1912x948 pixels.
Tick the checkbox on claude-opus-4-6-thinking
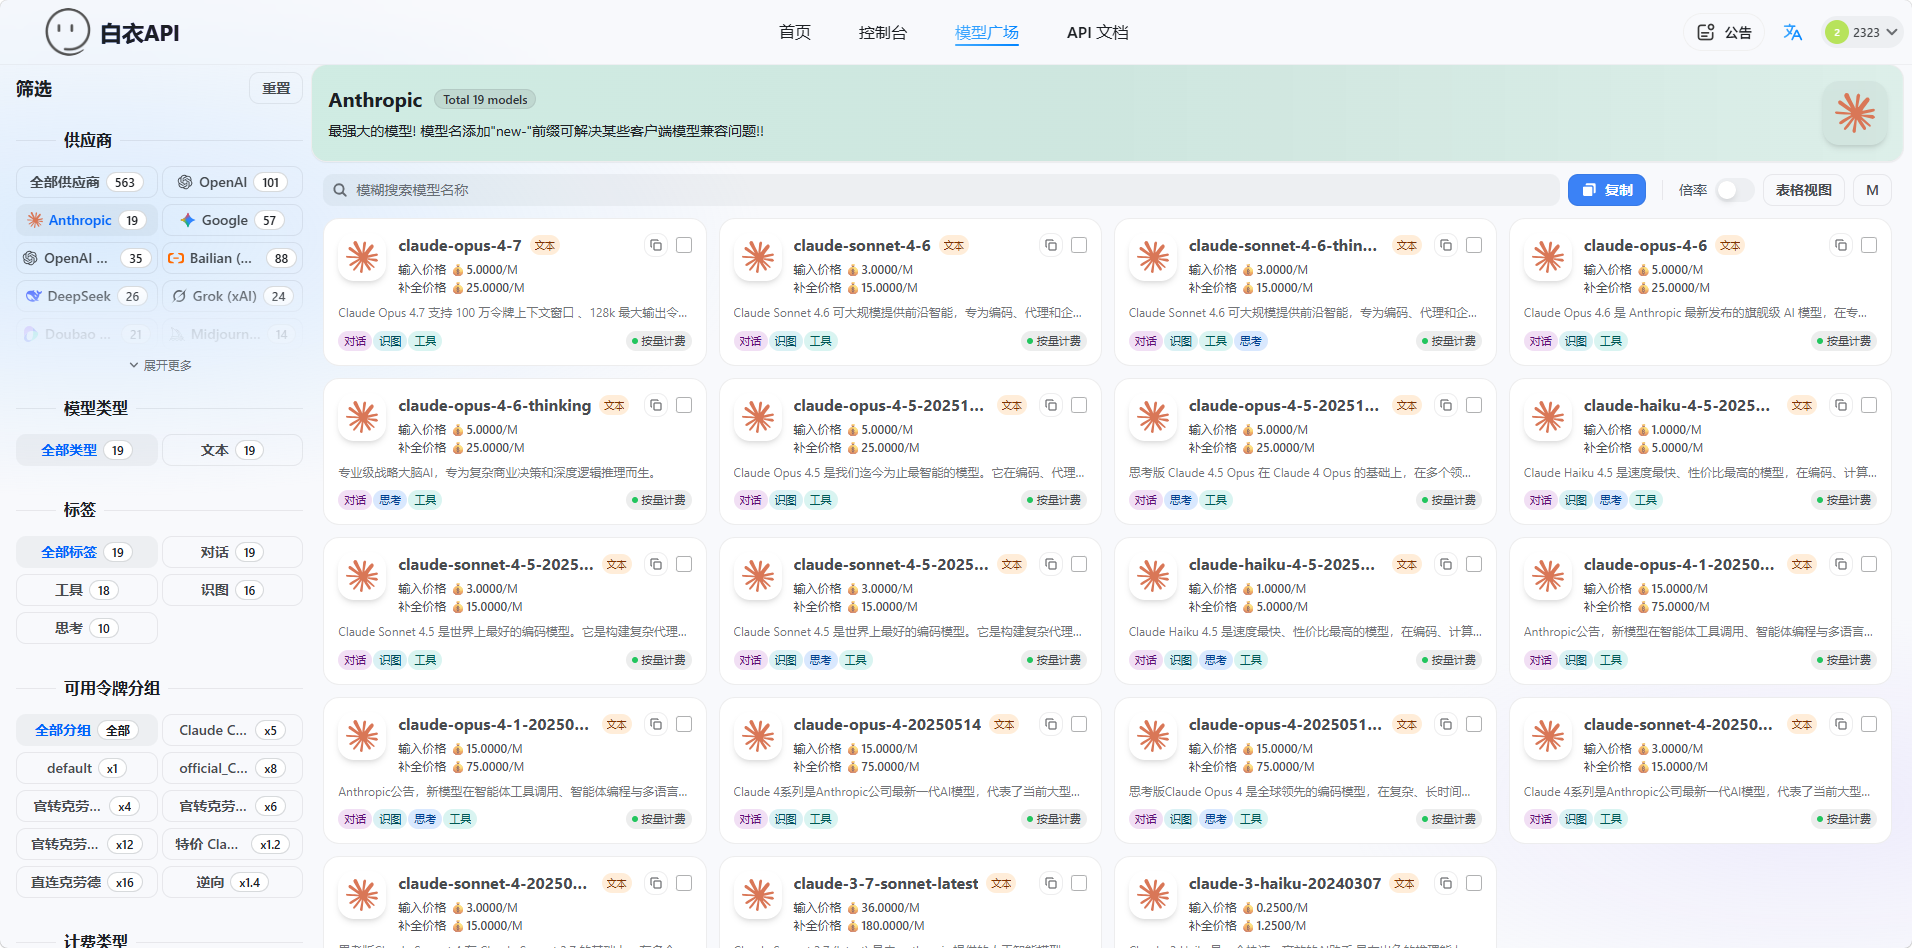[x=684, y=405]
